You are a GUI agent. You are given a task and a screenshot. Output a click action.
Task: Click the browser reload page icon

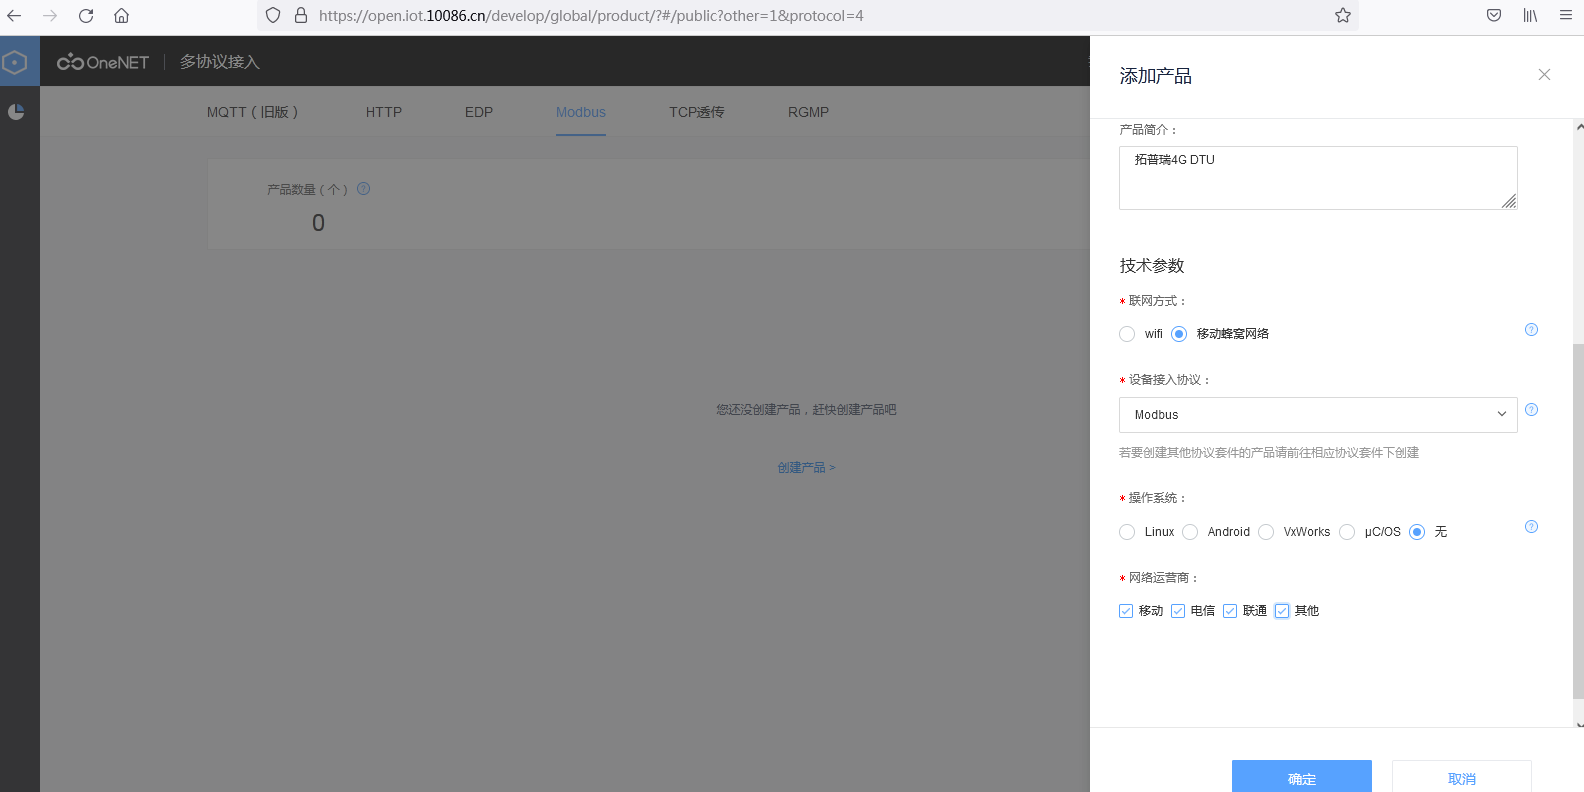86,16
